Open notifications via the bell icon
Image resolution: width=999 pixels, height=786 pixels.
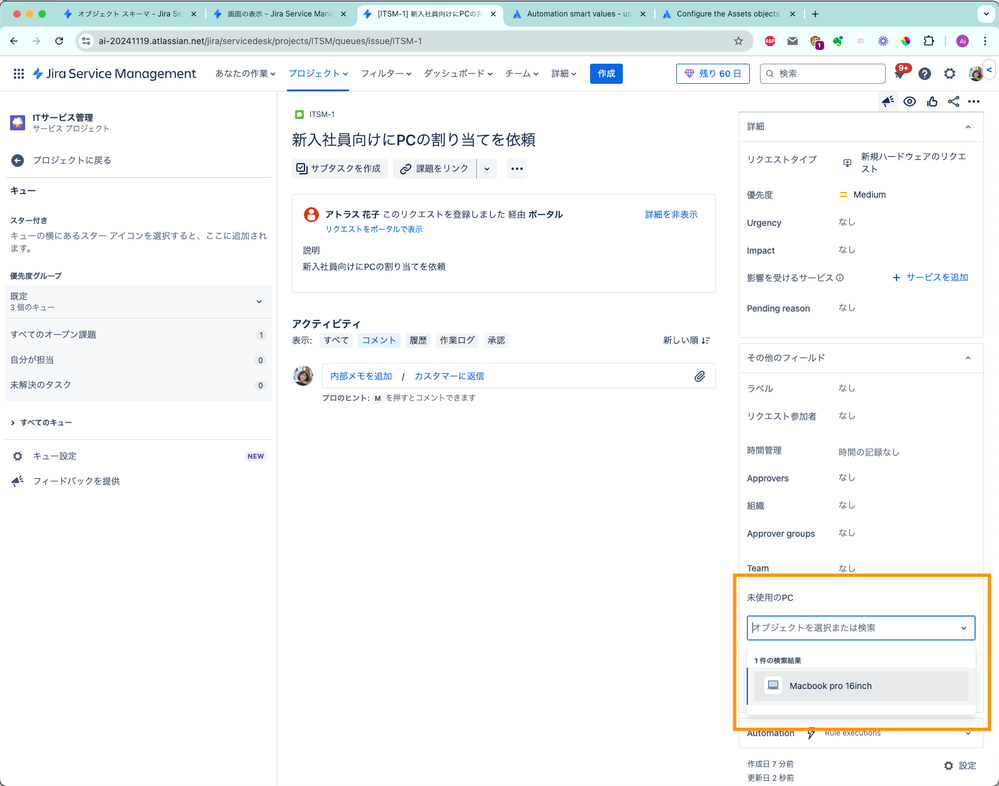[x=899, y=73]
